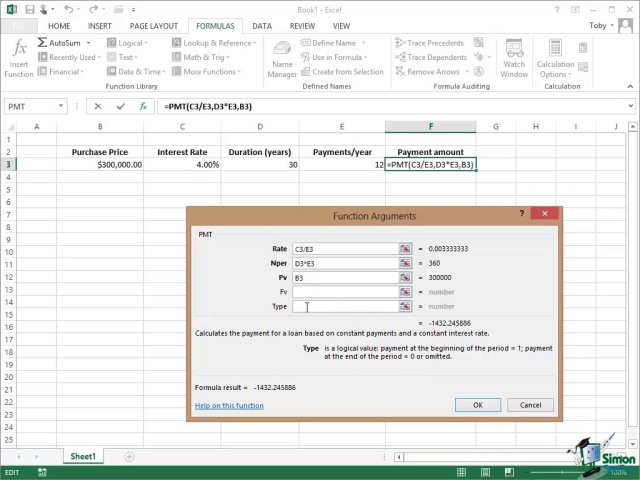Click into the Fv input field

click(x=345, y=292)
